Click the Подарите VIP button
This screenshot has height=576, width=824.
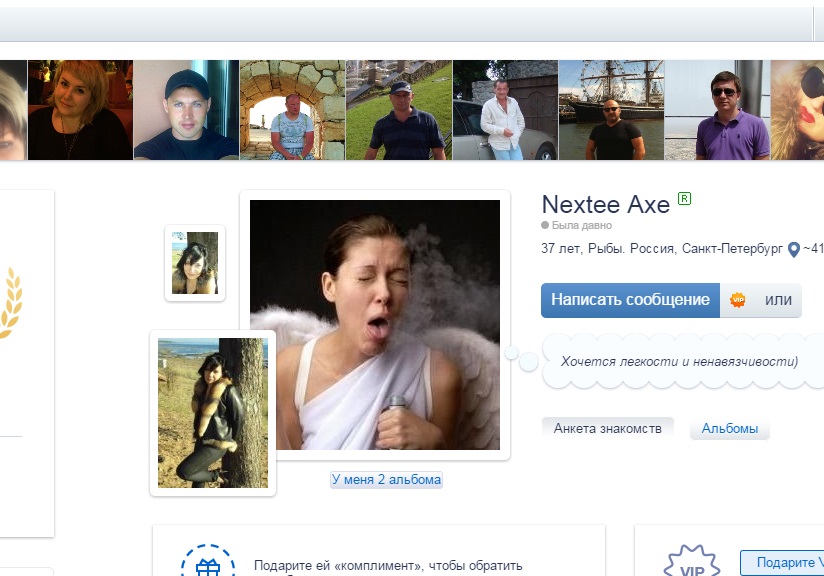pyautogui.click(x=781, y=562)
